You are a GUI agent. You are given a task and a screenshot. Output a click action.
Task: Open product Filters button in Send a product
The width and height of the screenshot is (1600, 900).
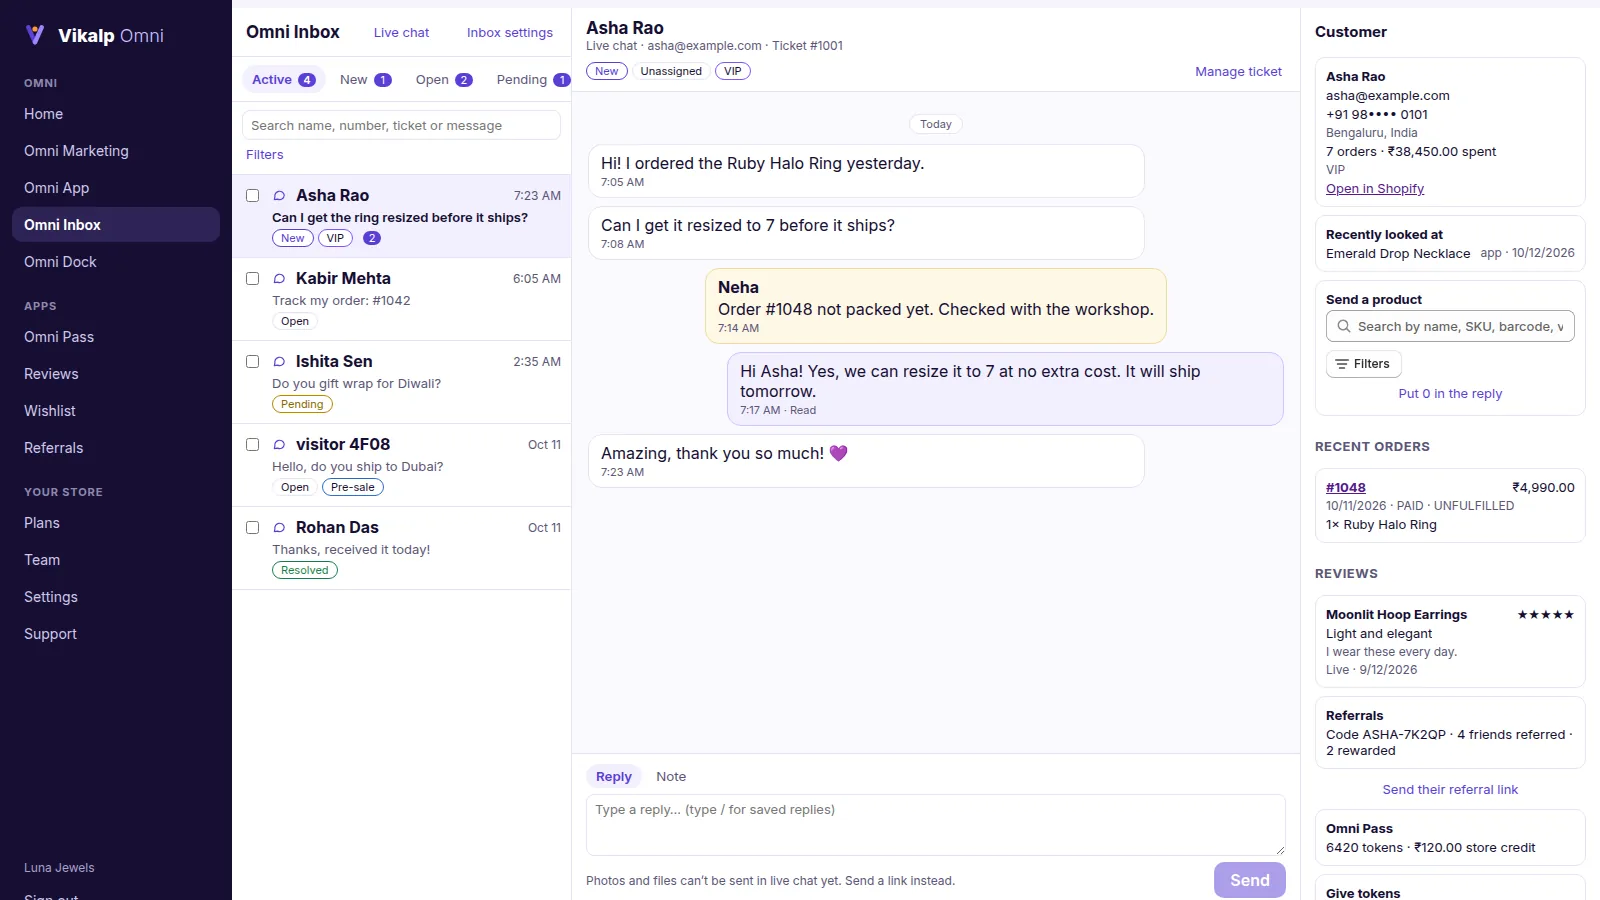(1364, 364)
